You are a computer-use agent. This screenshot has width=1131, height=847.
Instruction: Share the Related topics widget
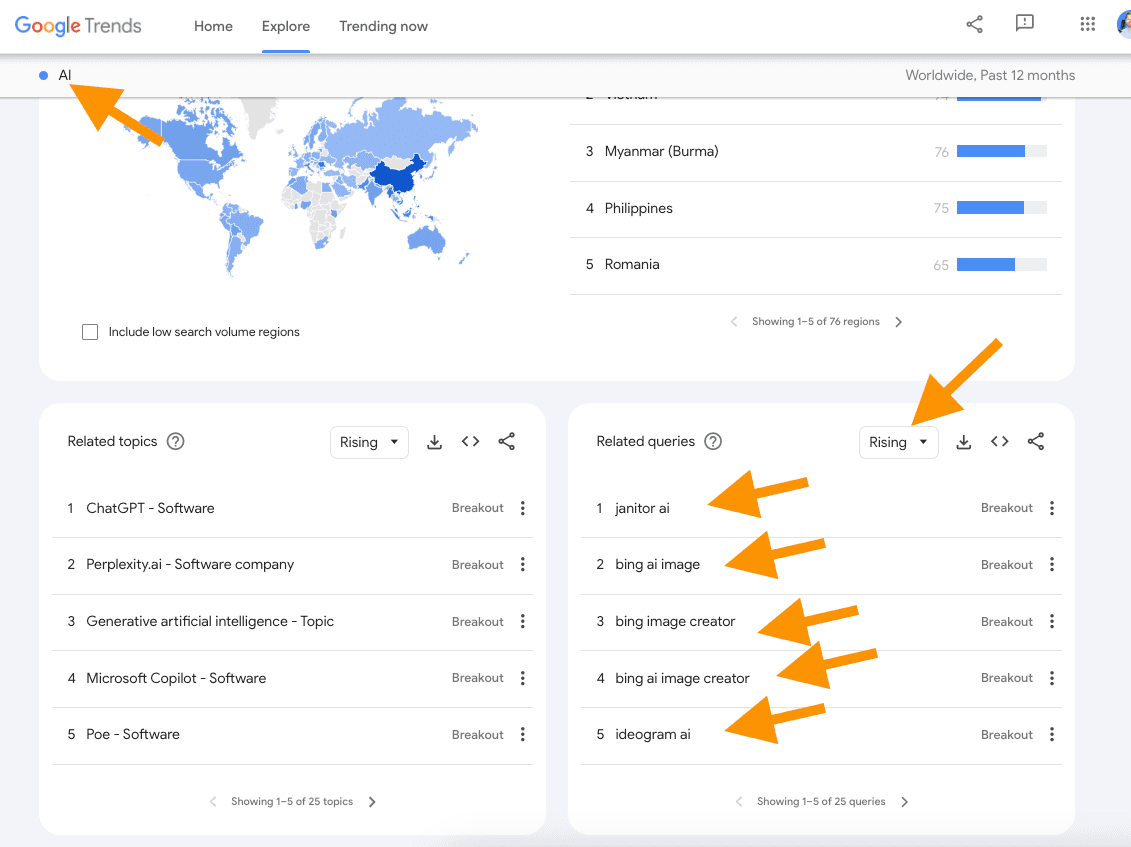506,442
